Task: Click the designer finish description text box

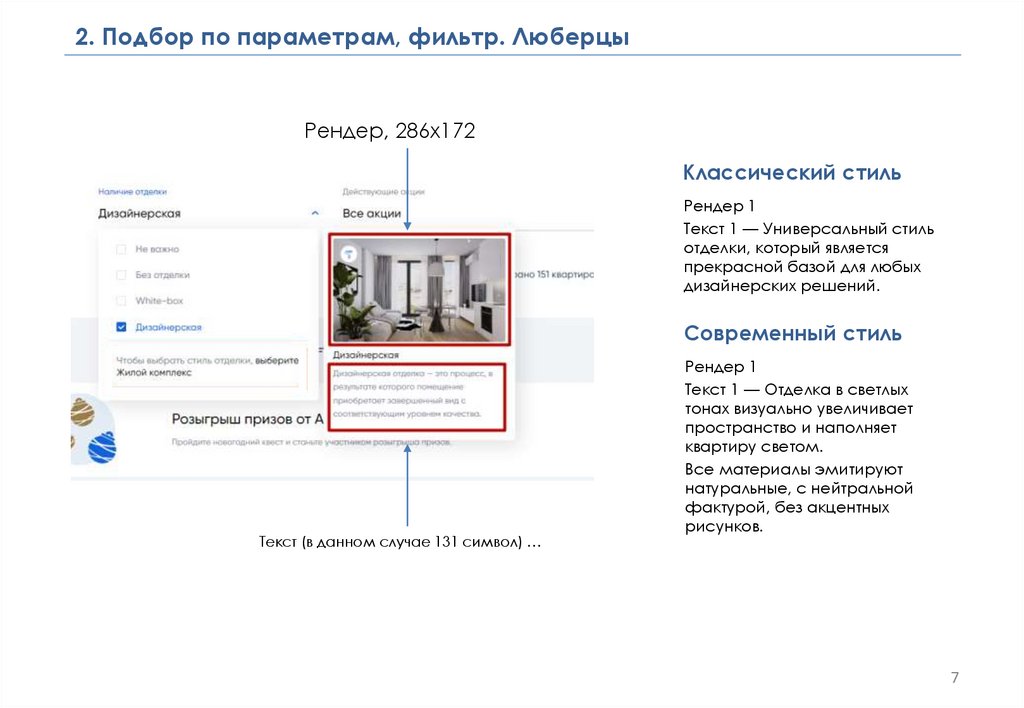Action: pyautogui.click(x=416, y=393)
